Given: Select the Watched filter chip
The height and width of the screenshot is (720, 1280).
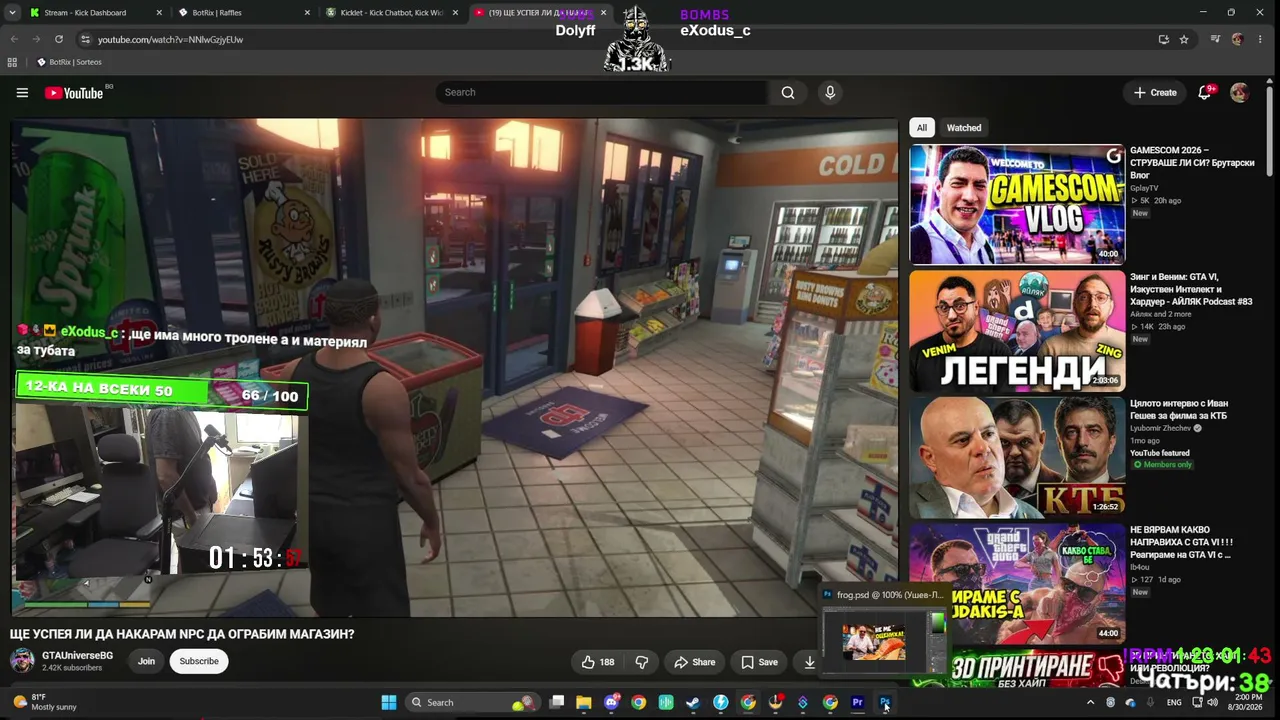Looking at the screenshot, I should click(x=964, y=128).
